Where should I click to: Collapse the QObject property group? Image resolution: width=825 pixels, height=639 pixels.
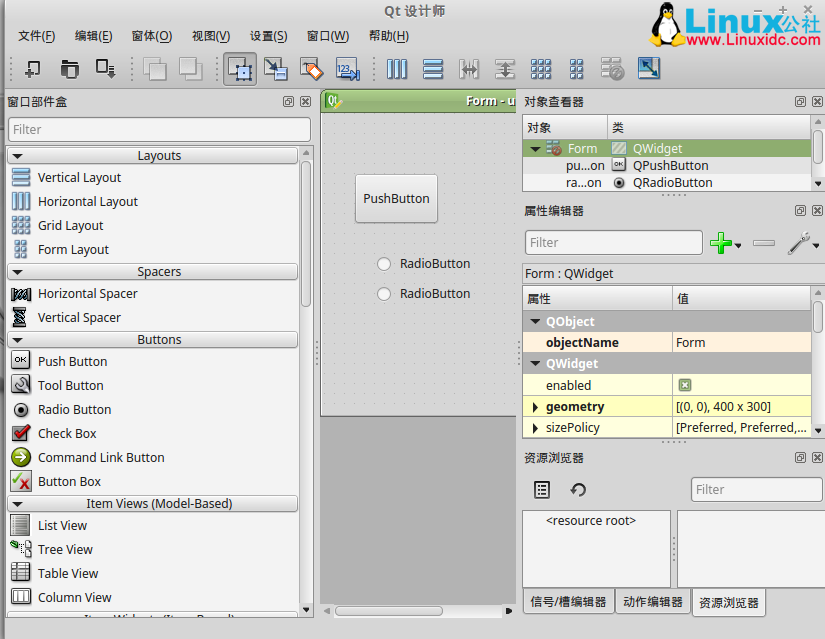536,321
